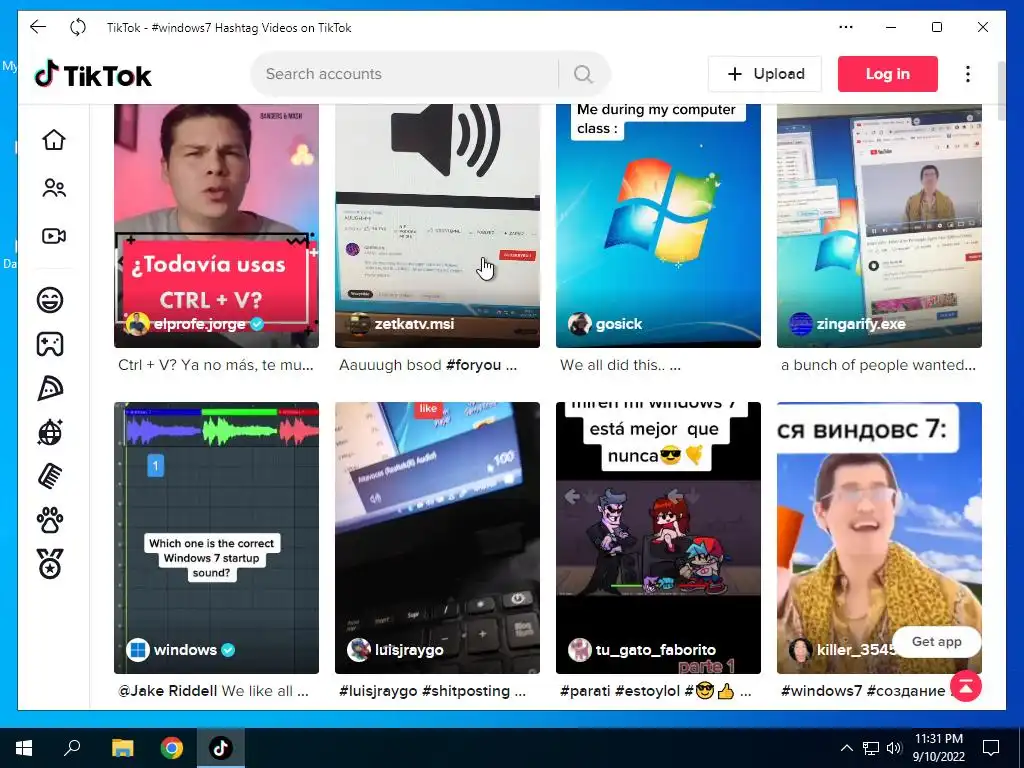Switch to TikTok app on the taskbar
The image size is (1024, 768).
point(221,748)
